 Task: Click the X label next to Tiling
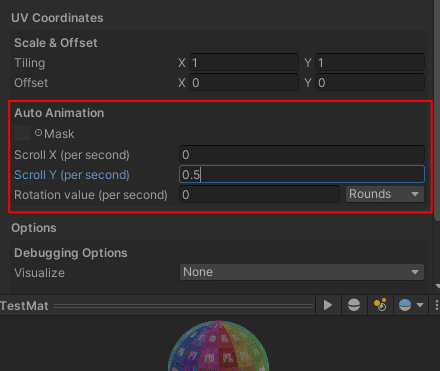182,63
